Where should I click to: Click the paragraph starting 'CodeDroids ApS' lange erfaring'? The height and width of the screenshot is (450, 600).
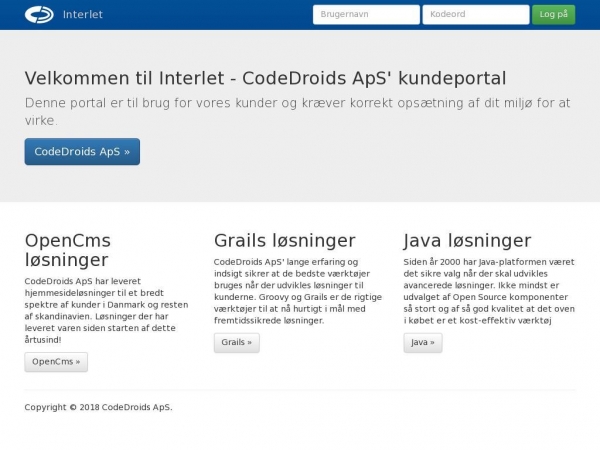[x=298, y=291]
